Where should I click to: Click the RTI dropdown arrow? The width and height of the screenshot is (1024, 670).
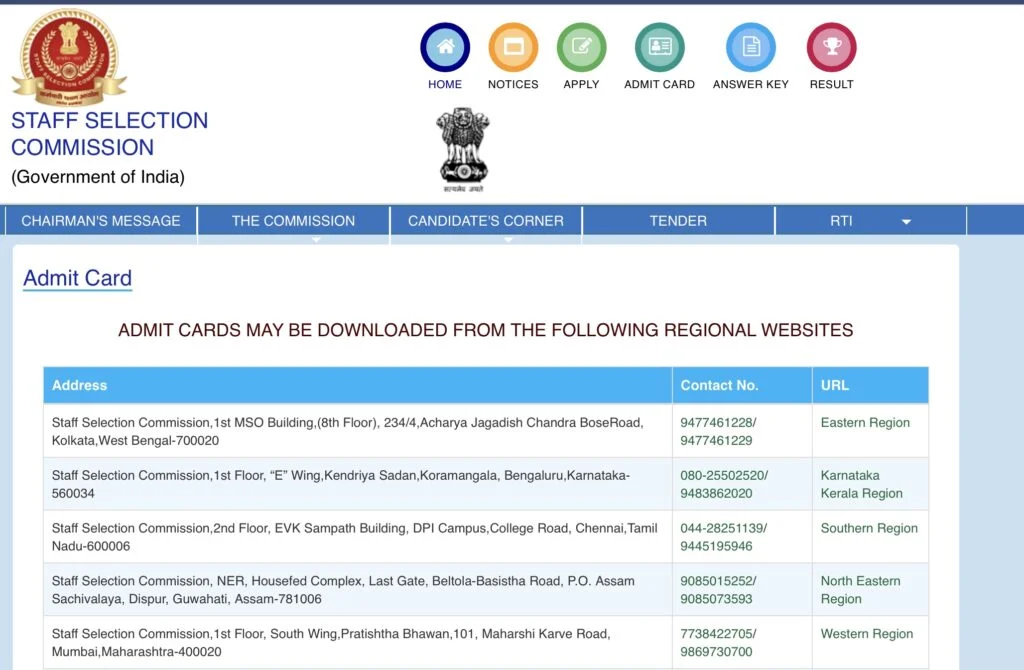coord(906,222)
